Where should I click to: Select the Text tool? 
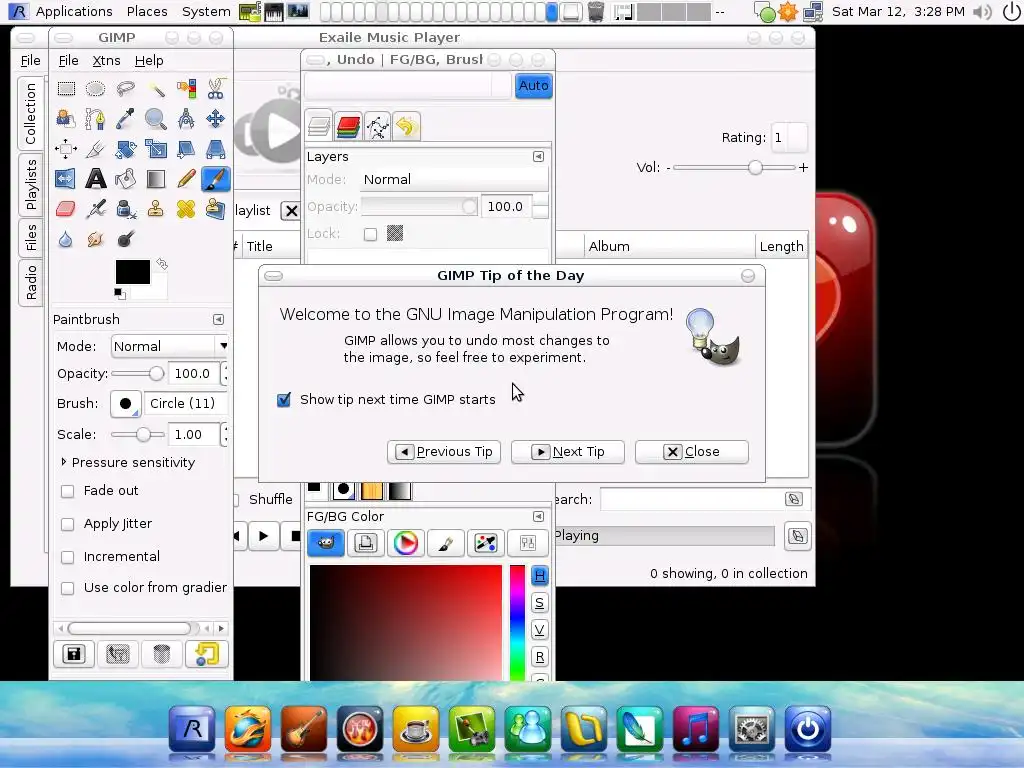click(x=95, y=178)
